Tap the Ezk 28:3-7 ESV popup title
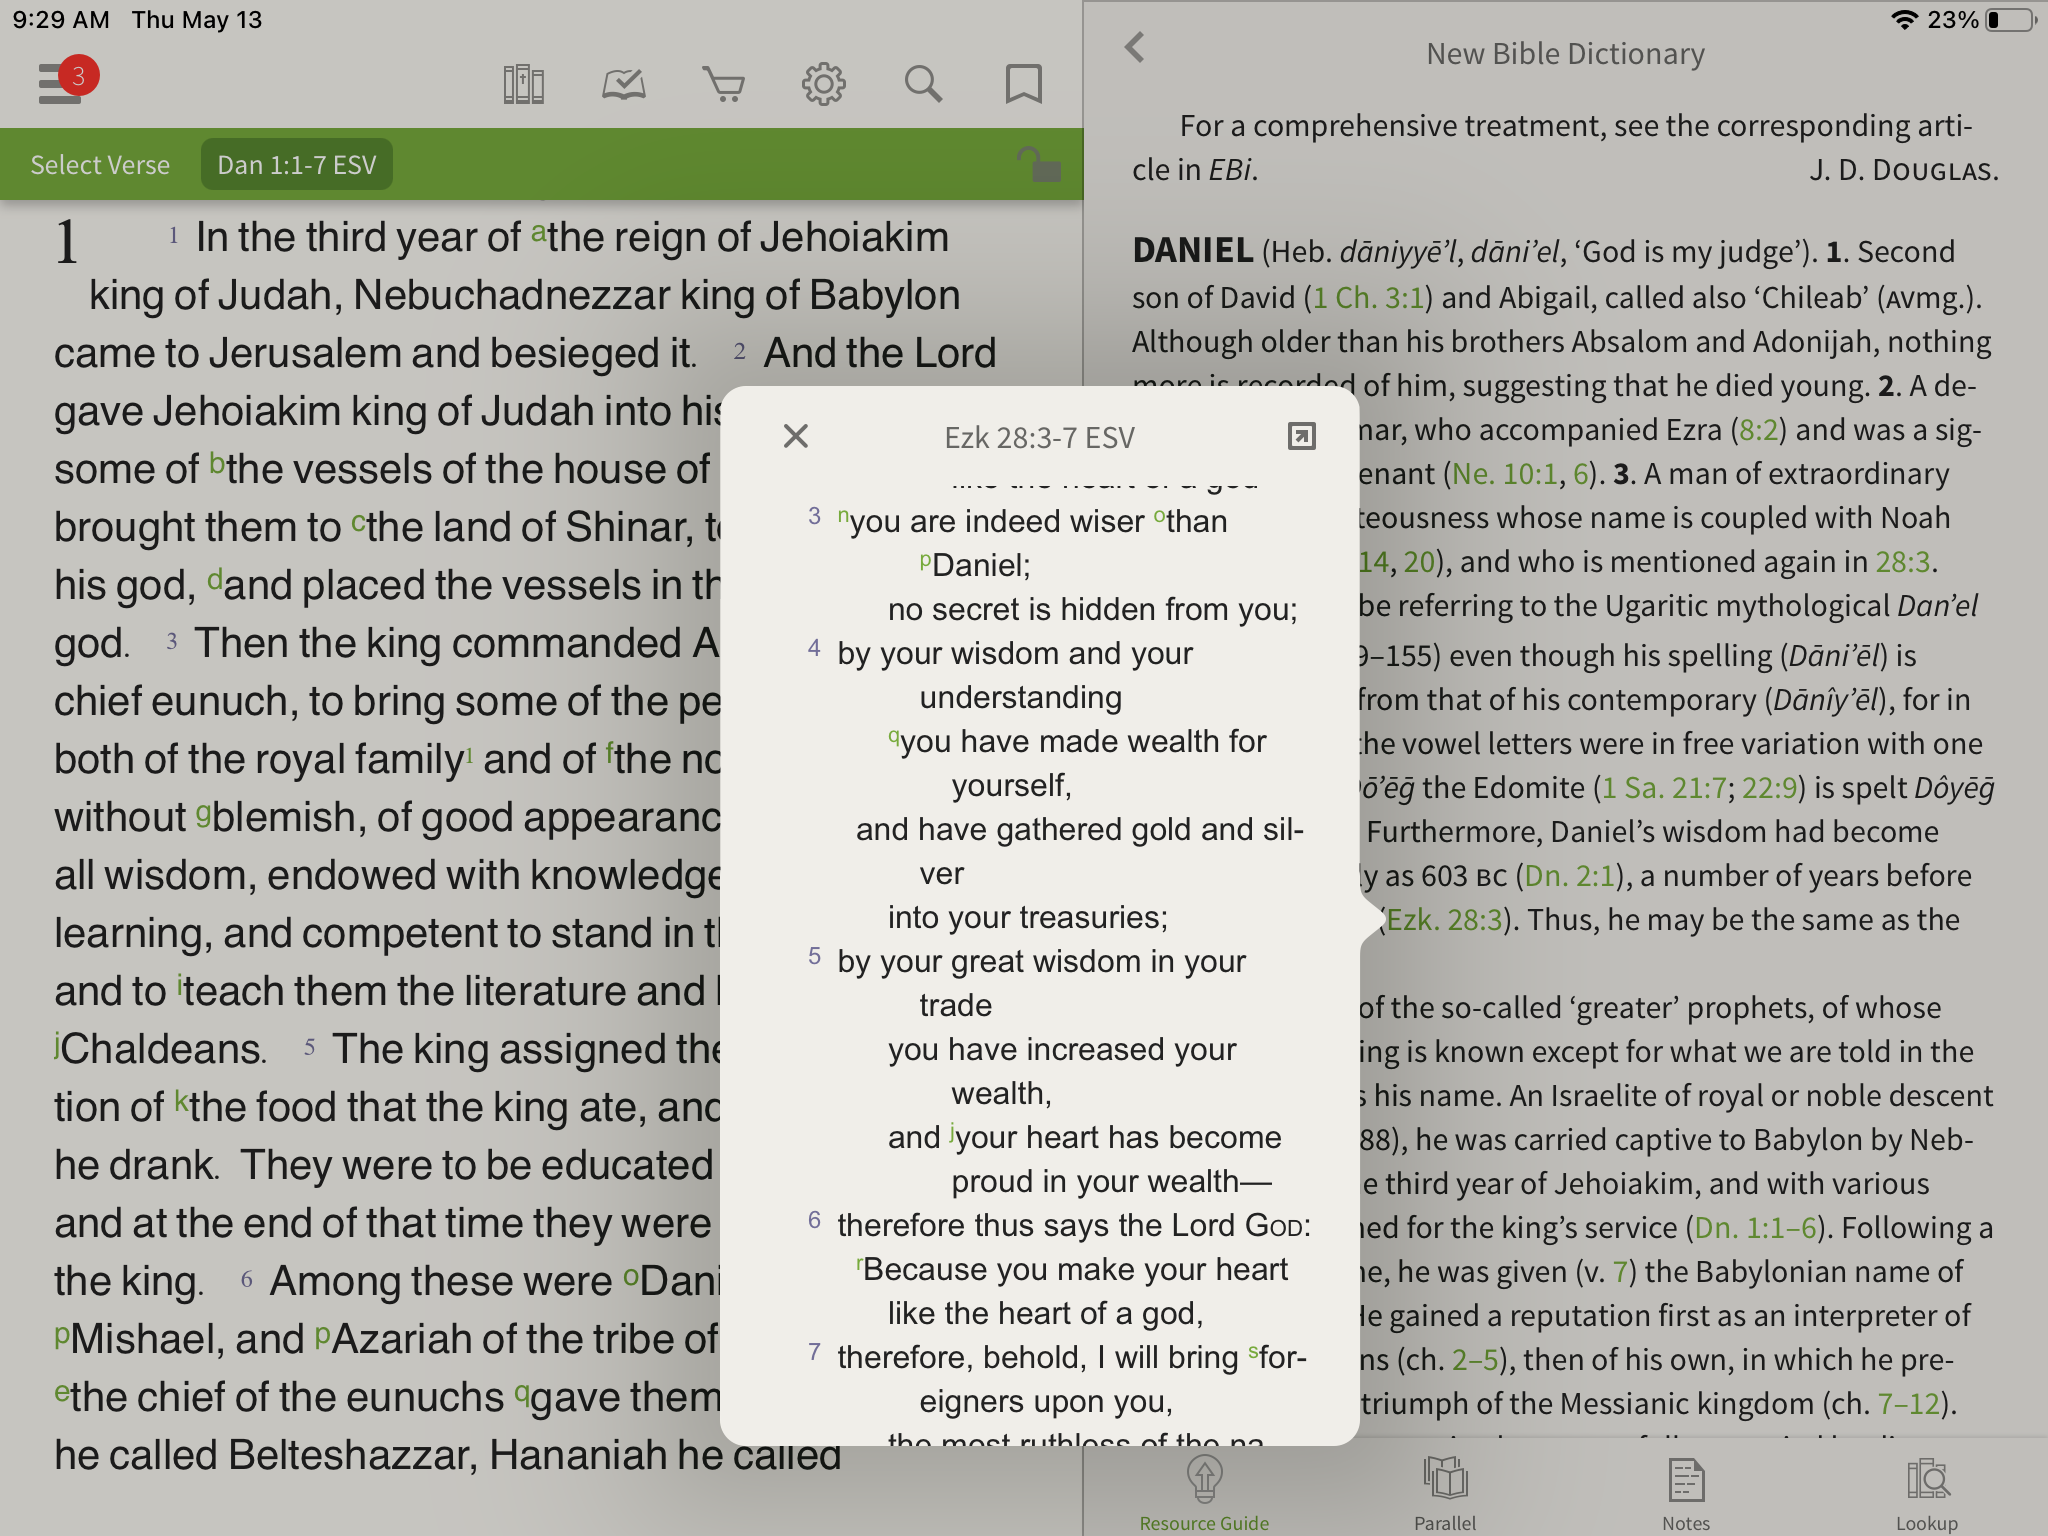2048x1536 pixels. (x=1039, y=438)
